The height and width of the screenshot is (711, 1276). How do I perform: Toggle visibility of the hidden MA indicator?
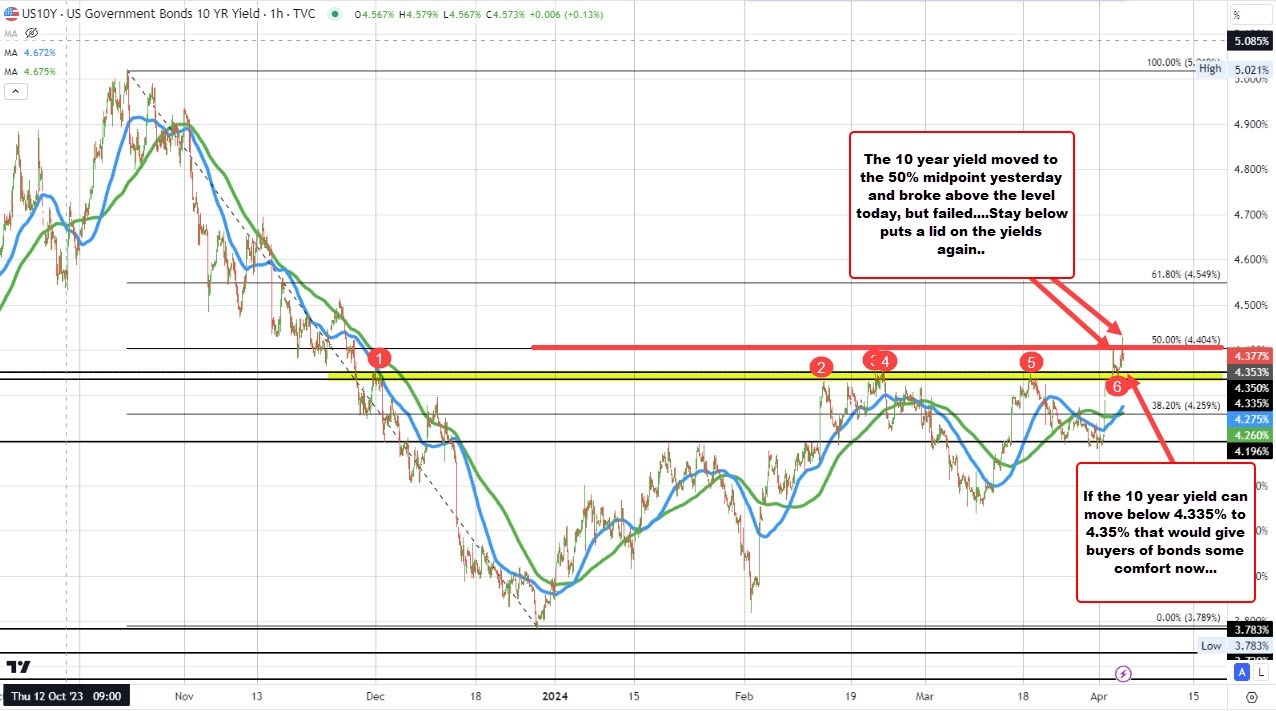tap(31, 33)
